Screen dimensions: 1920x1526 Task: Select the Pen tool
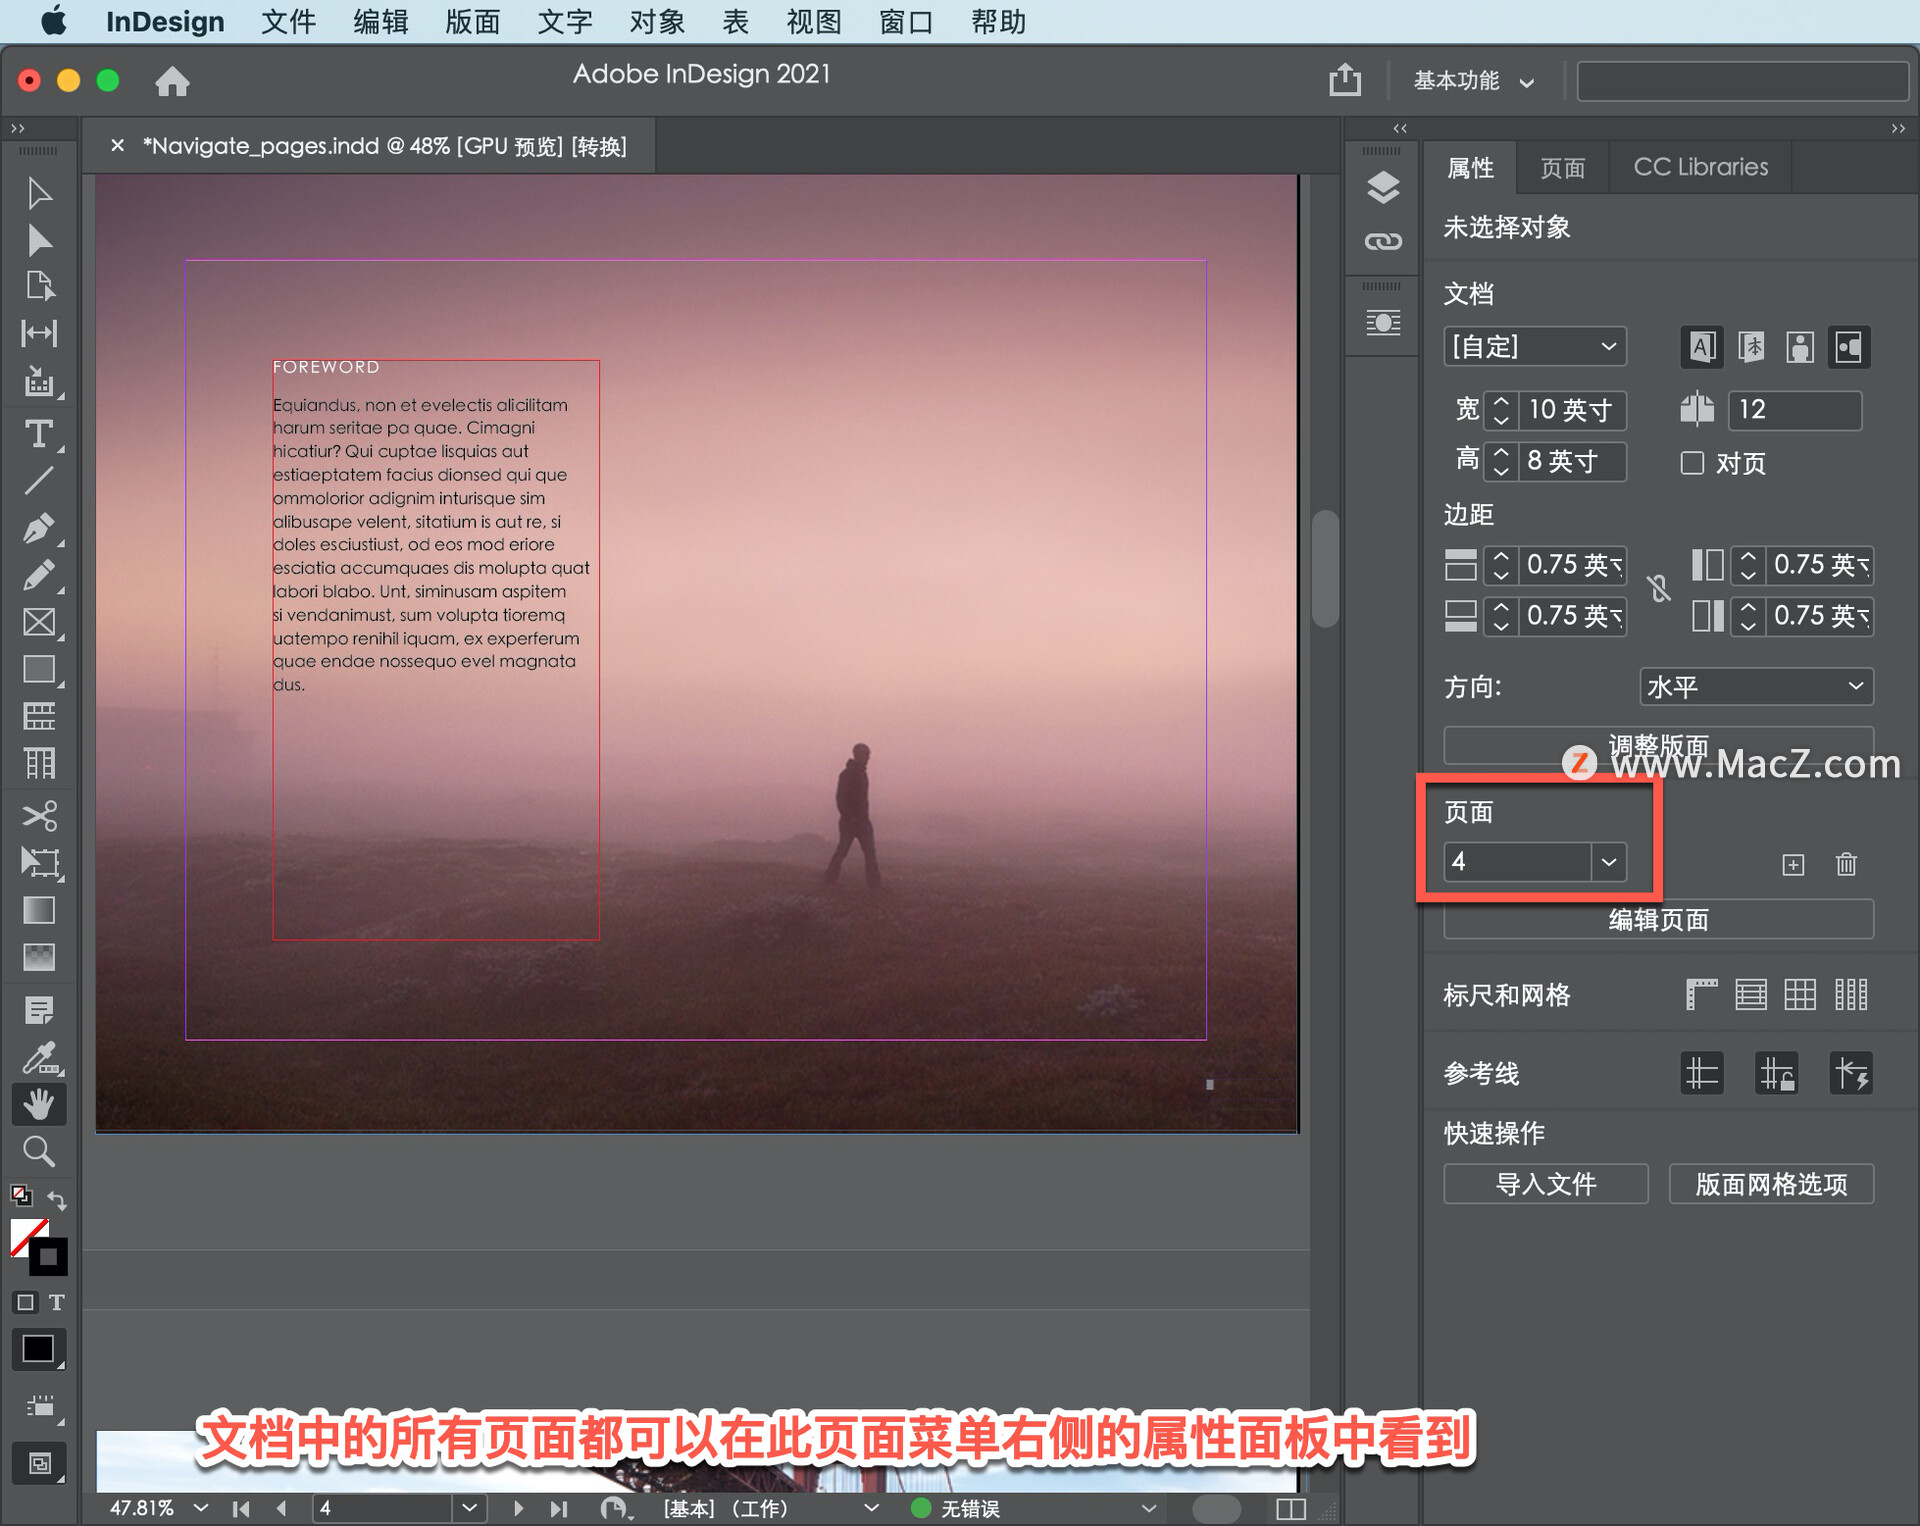[40, 528]
